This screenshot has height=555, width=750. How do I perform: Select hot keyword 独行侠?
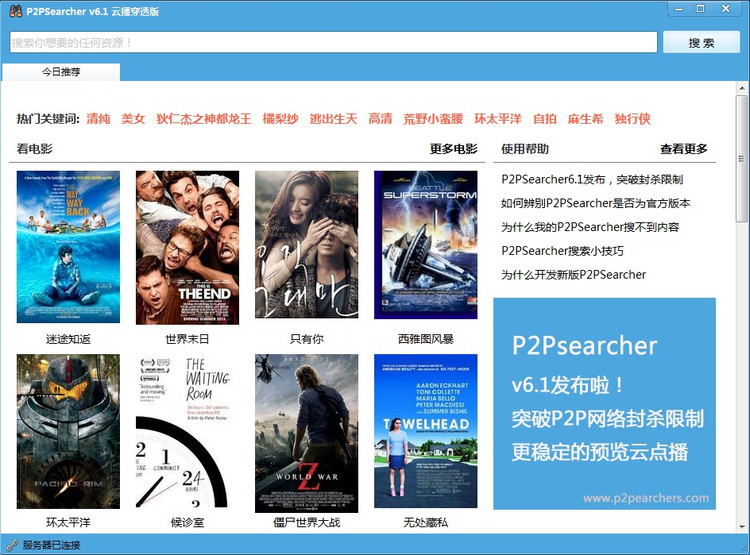point(632,119)
